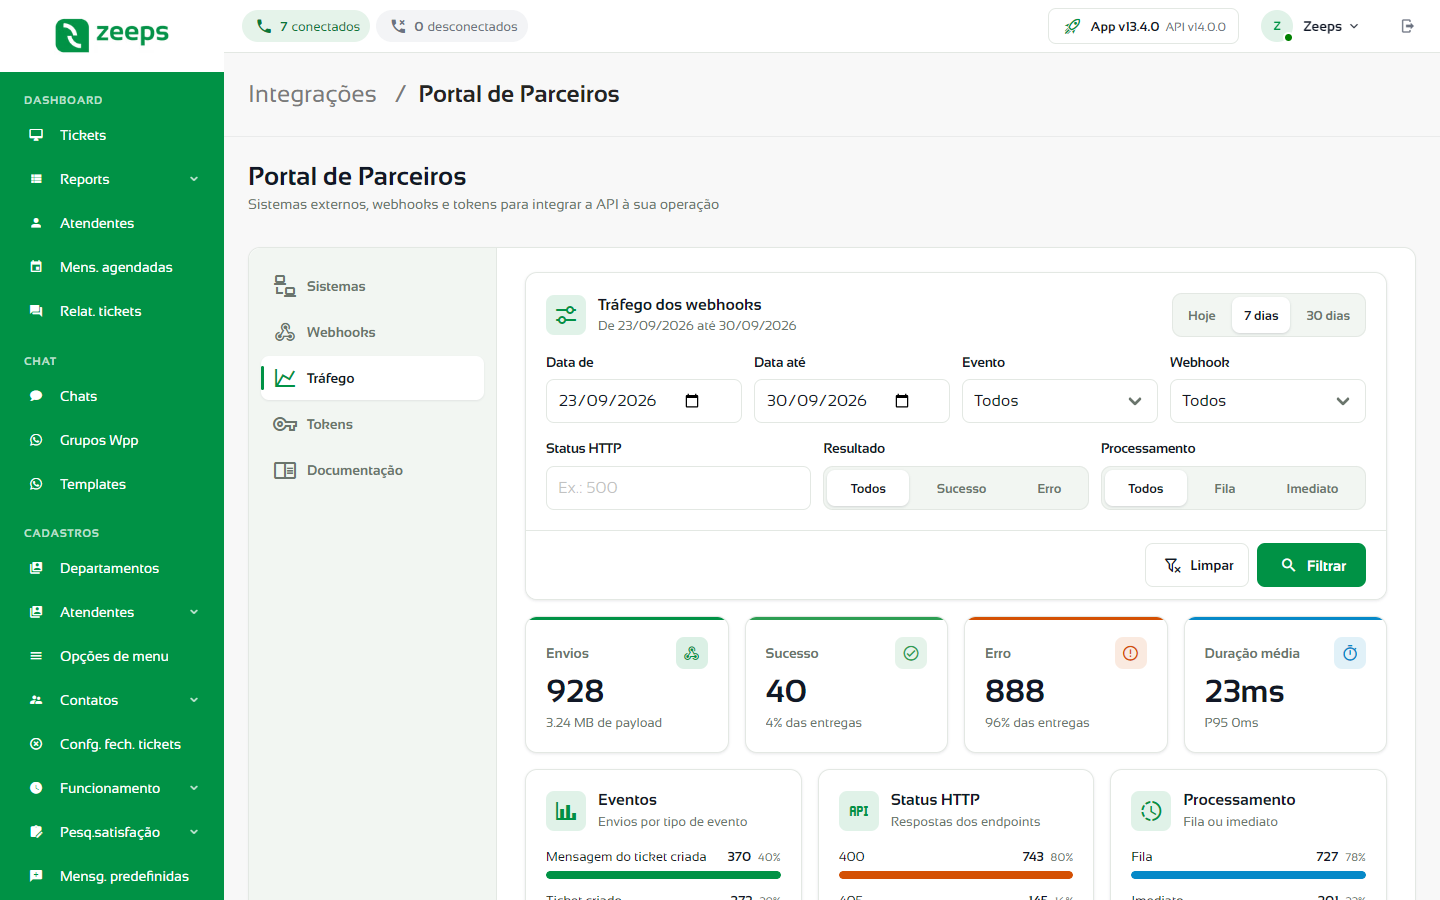Click the Fila blue progress bar

click(1248, 875)
